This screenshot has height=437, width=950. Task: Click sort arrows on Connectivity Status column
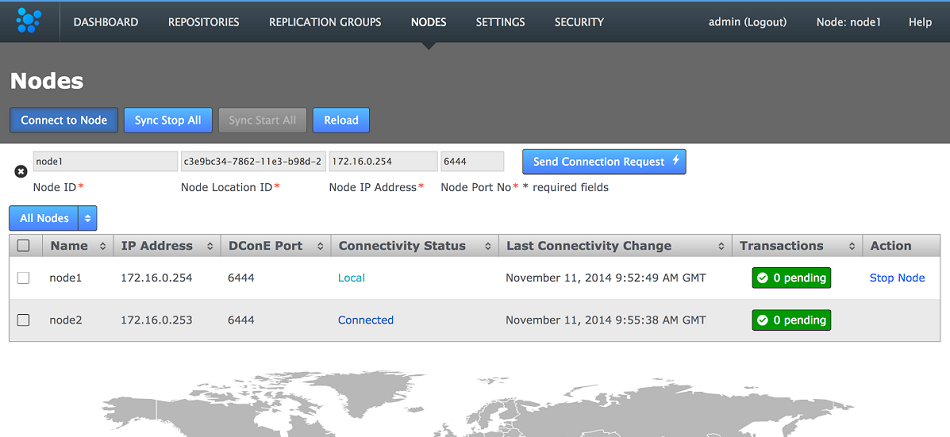tap(488, 246)
